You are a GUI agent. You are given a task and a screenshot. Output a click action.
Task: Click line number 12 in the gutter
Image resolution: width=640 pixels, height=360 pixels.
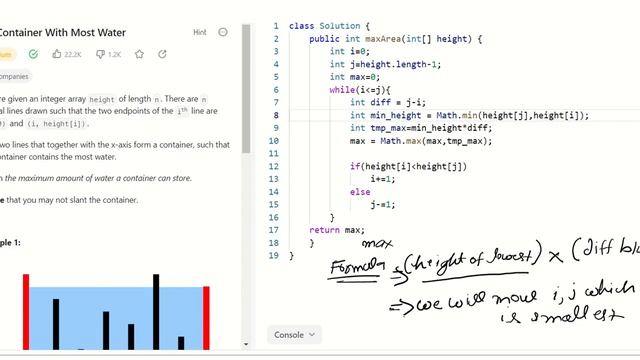274,166
